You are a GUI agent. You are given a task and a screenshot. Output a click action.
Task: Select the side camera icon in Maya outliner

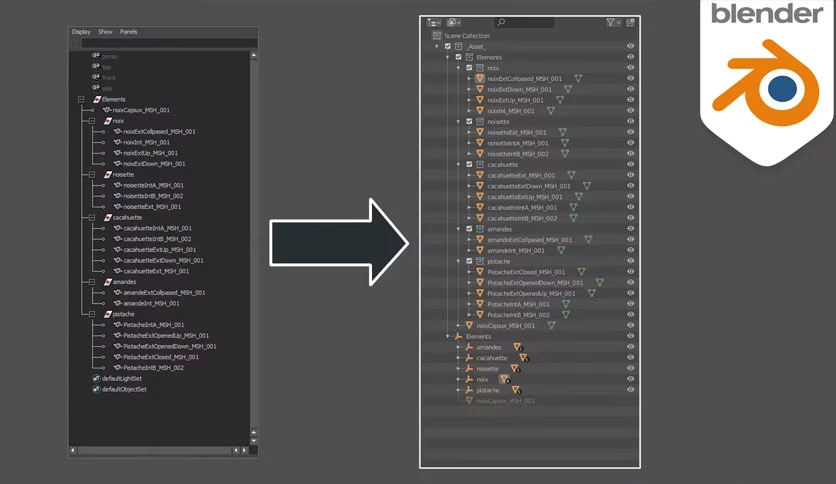pyautogui.click(x=95, y=88)
